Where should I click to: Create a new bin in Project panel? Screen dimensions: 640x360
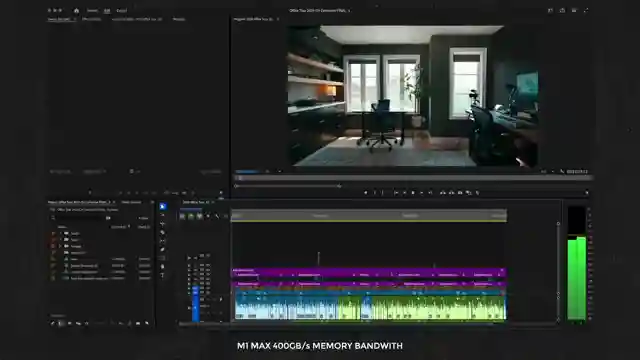pos(138,324)
